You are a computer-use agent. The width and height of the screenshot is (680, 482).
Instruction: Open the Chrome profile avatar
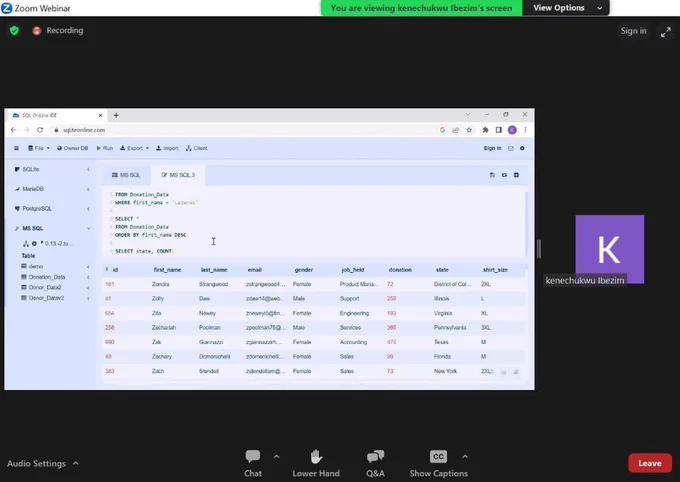tap(512, 130)
